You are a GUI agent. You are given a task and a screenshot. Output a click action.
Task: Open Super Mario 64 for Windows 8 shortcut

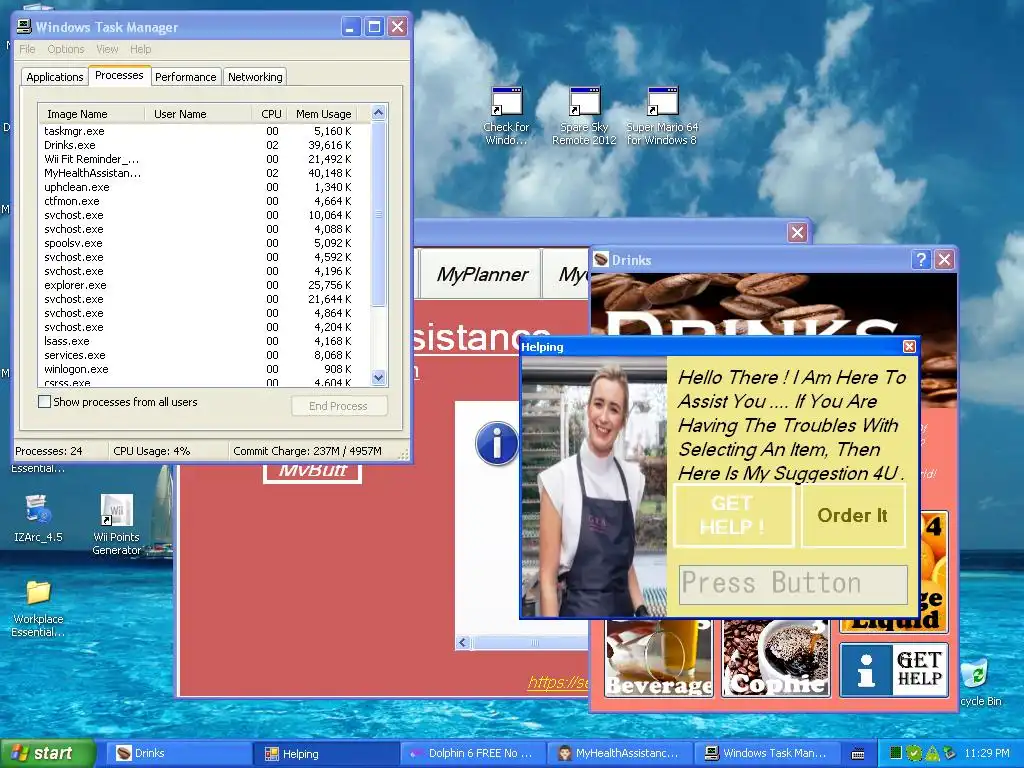tap(662, 117)
